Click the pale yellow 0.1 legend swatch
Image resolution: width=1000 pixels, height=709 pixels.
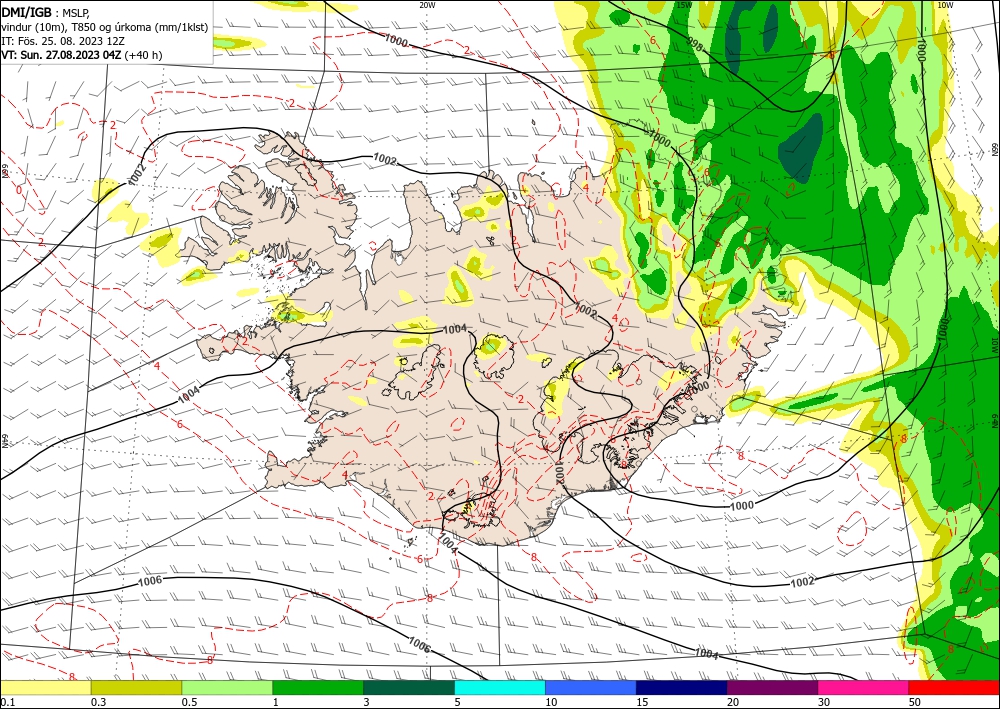pyautogui.click(x=45, y=687)
